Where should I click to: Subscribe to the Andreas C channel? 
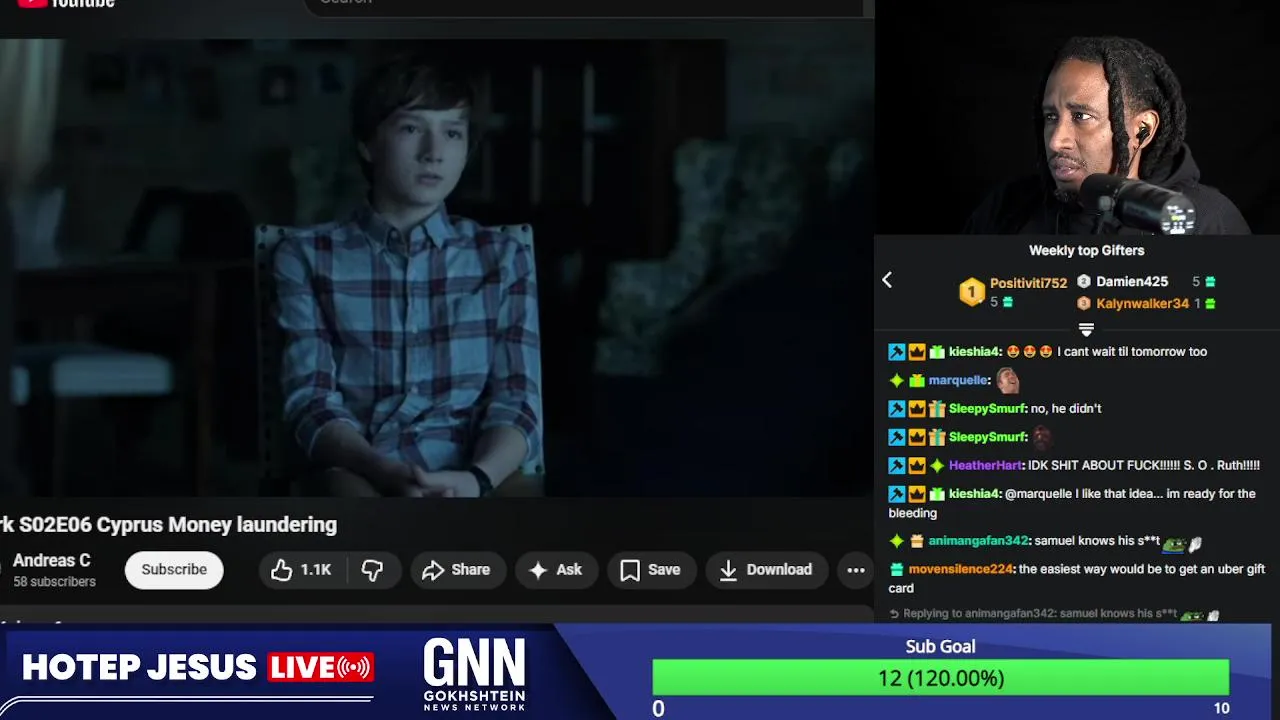pyautogui.click(x=174, y=569)
